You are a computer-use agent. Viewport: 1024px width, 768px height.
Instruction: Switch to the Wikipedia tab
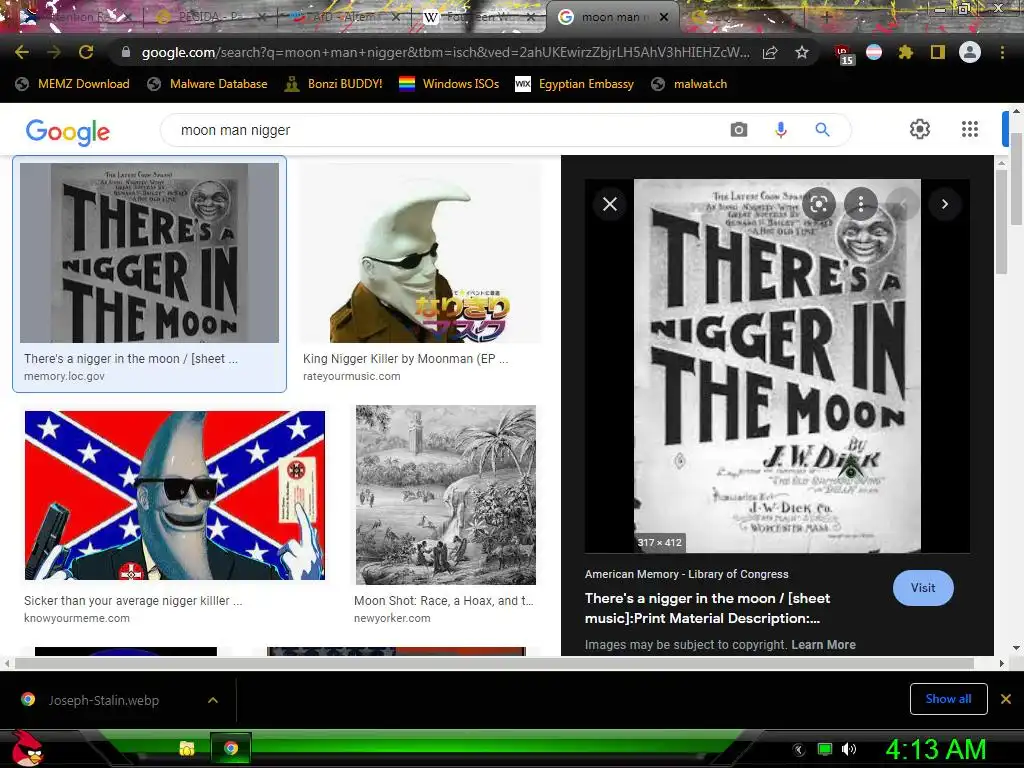click(x=479, y=17)
